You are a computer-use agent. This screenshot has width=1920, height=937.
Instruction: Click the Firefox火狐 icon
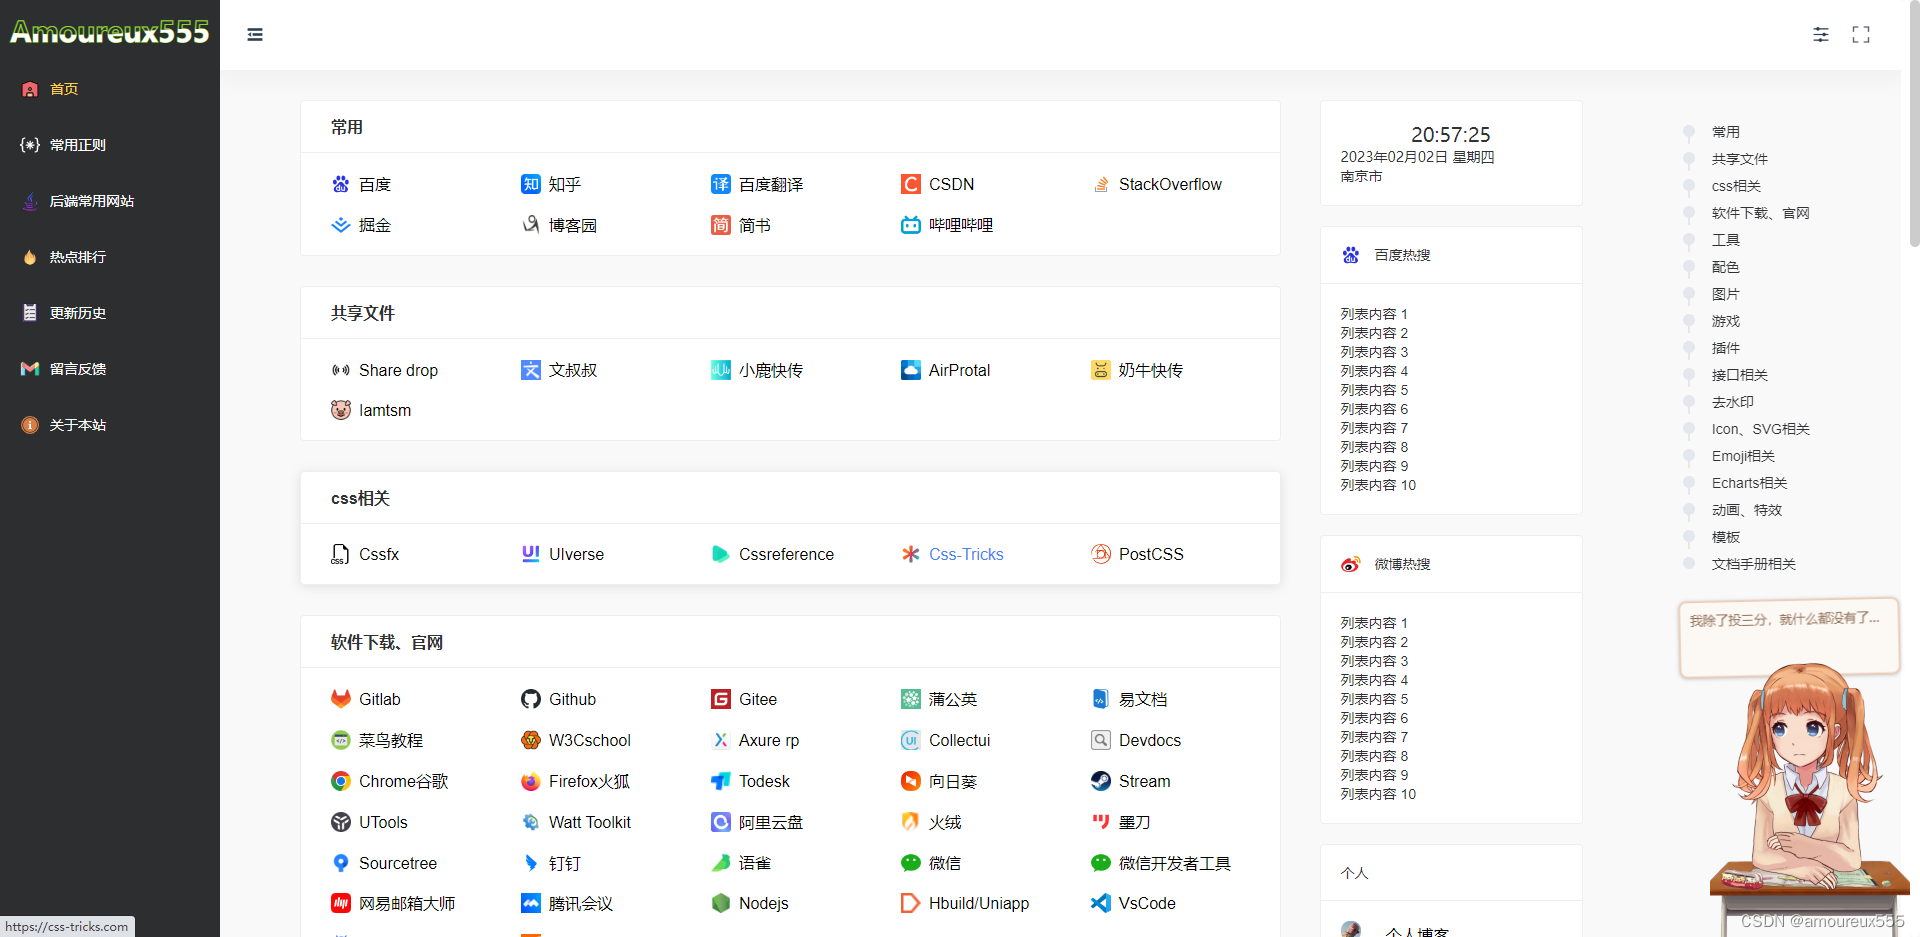pos(531,781)
